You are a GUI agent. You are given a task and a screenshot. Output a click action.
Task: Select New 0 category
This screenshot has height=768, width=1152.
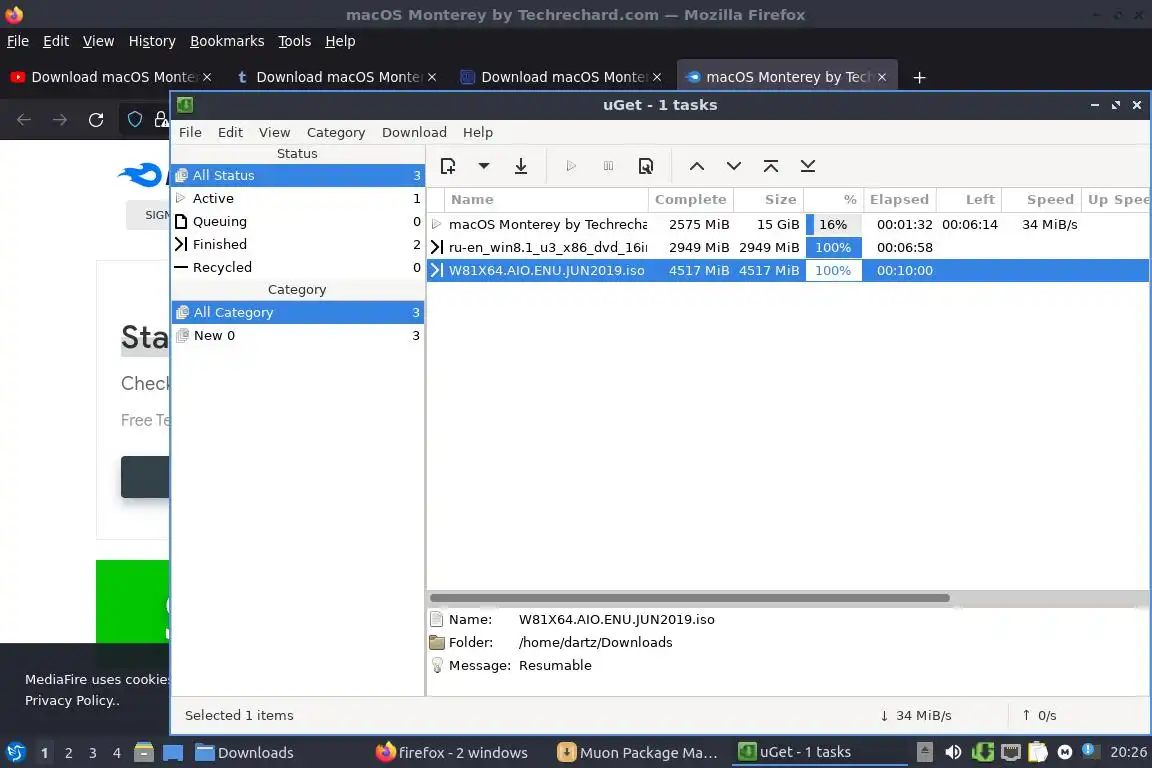(298, 335)
